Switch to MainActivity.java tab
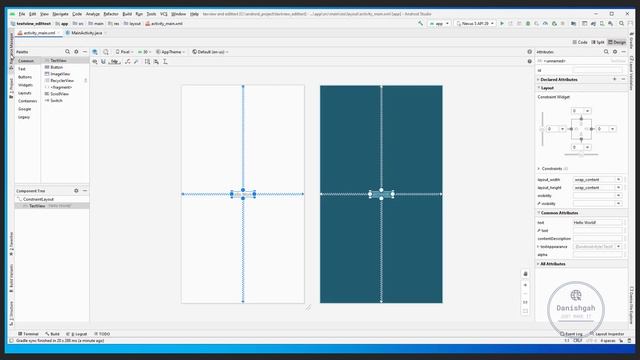Image resolution: width=640 pixels, height=360 pixels. 86,33
